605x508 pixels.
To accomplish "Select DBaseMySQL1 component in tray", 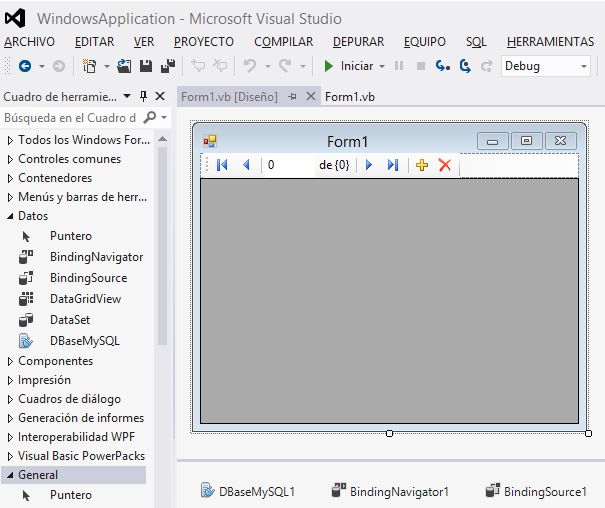I will click(248, 491).
